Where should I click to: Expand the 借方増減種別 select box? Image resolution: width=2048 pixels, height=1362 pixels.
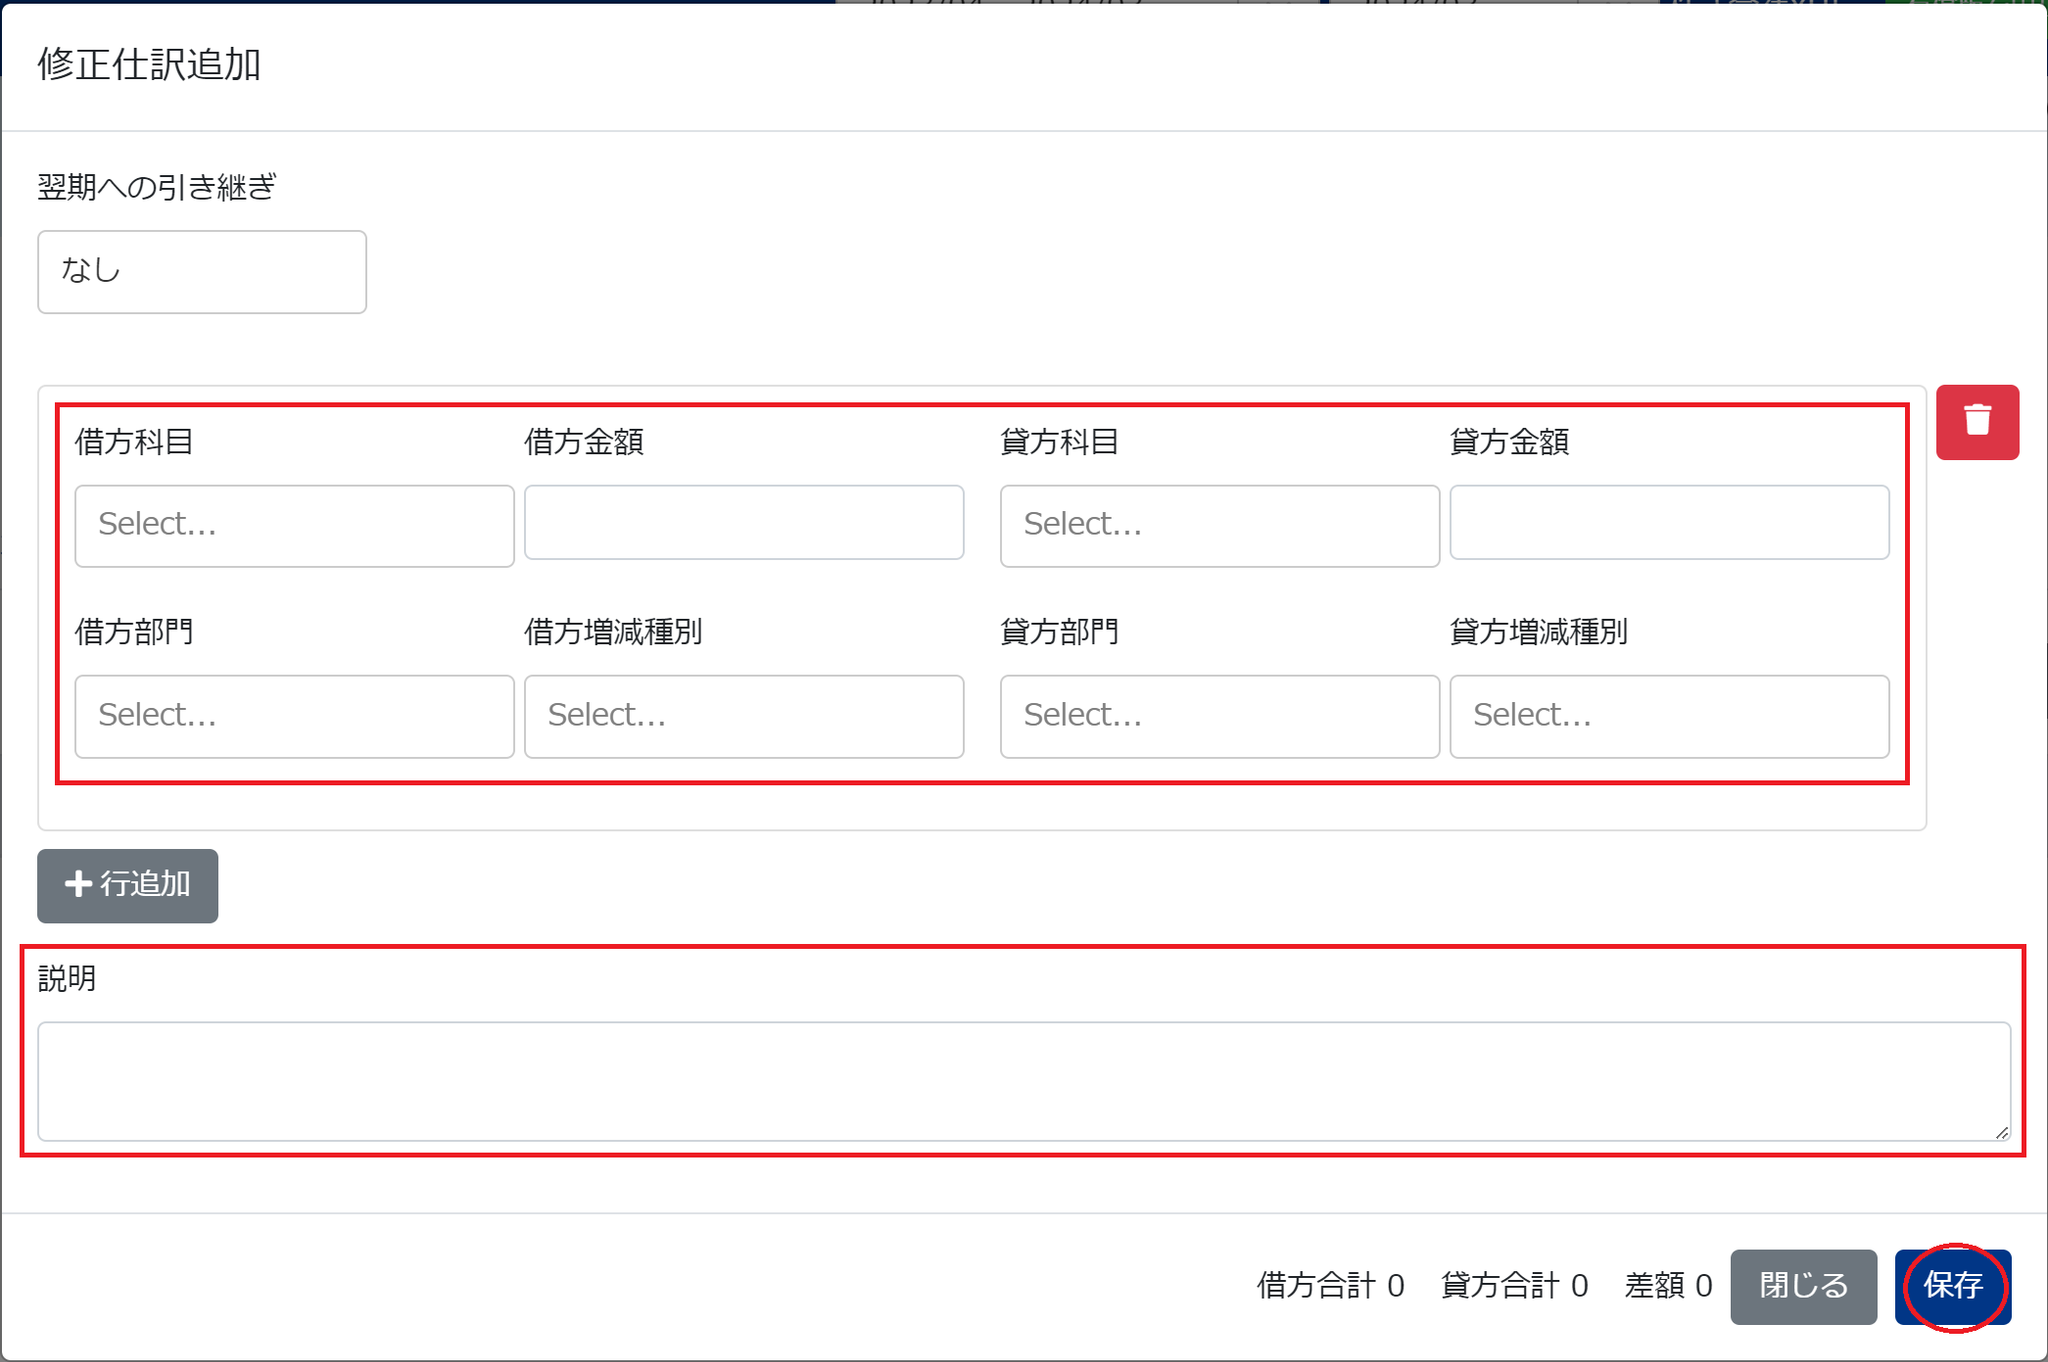click(x=743, y=716)
